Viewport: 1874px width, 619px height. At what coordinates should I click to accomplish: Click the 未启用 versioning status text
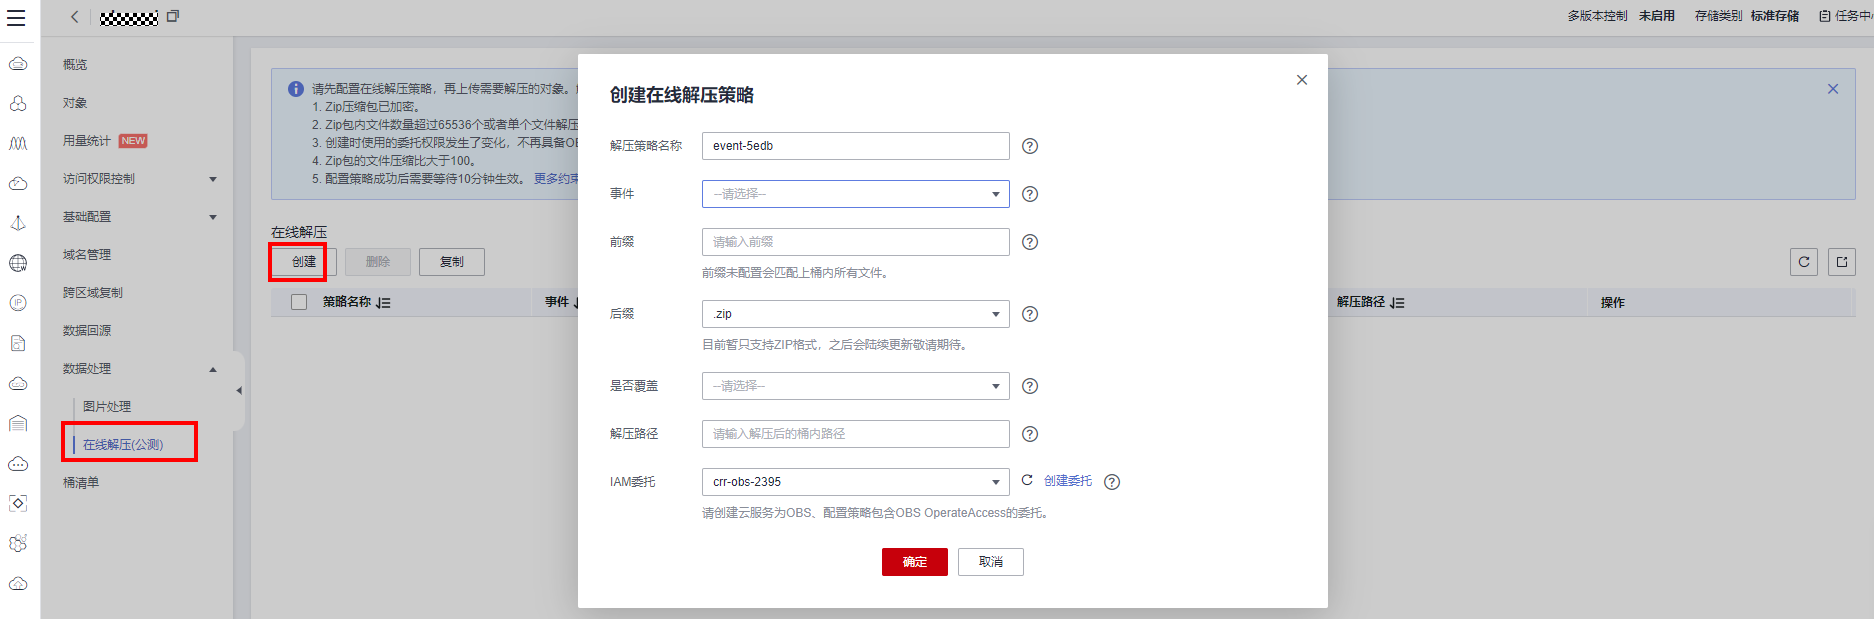1657,16
